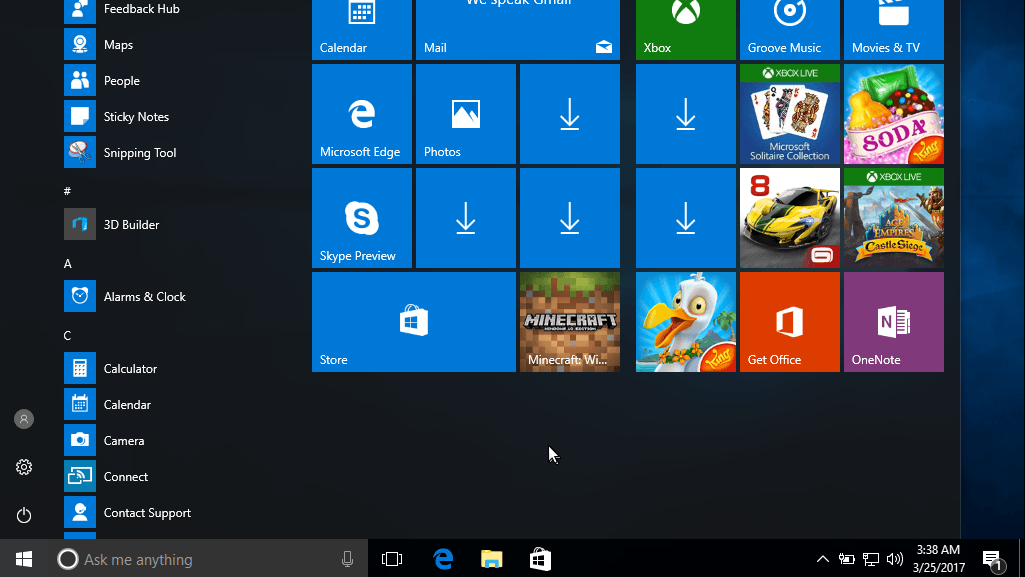Open the OneNote tile
This screenshot has height=577, width=1025.
(894, 321)
